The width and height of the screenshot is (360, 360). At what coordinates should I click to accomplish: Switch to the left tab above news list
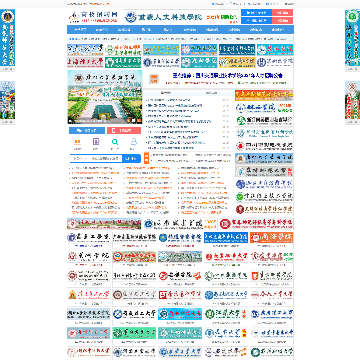[166, 93]
